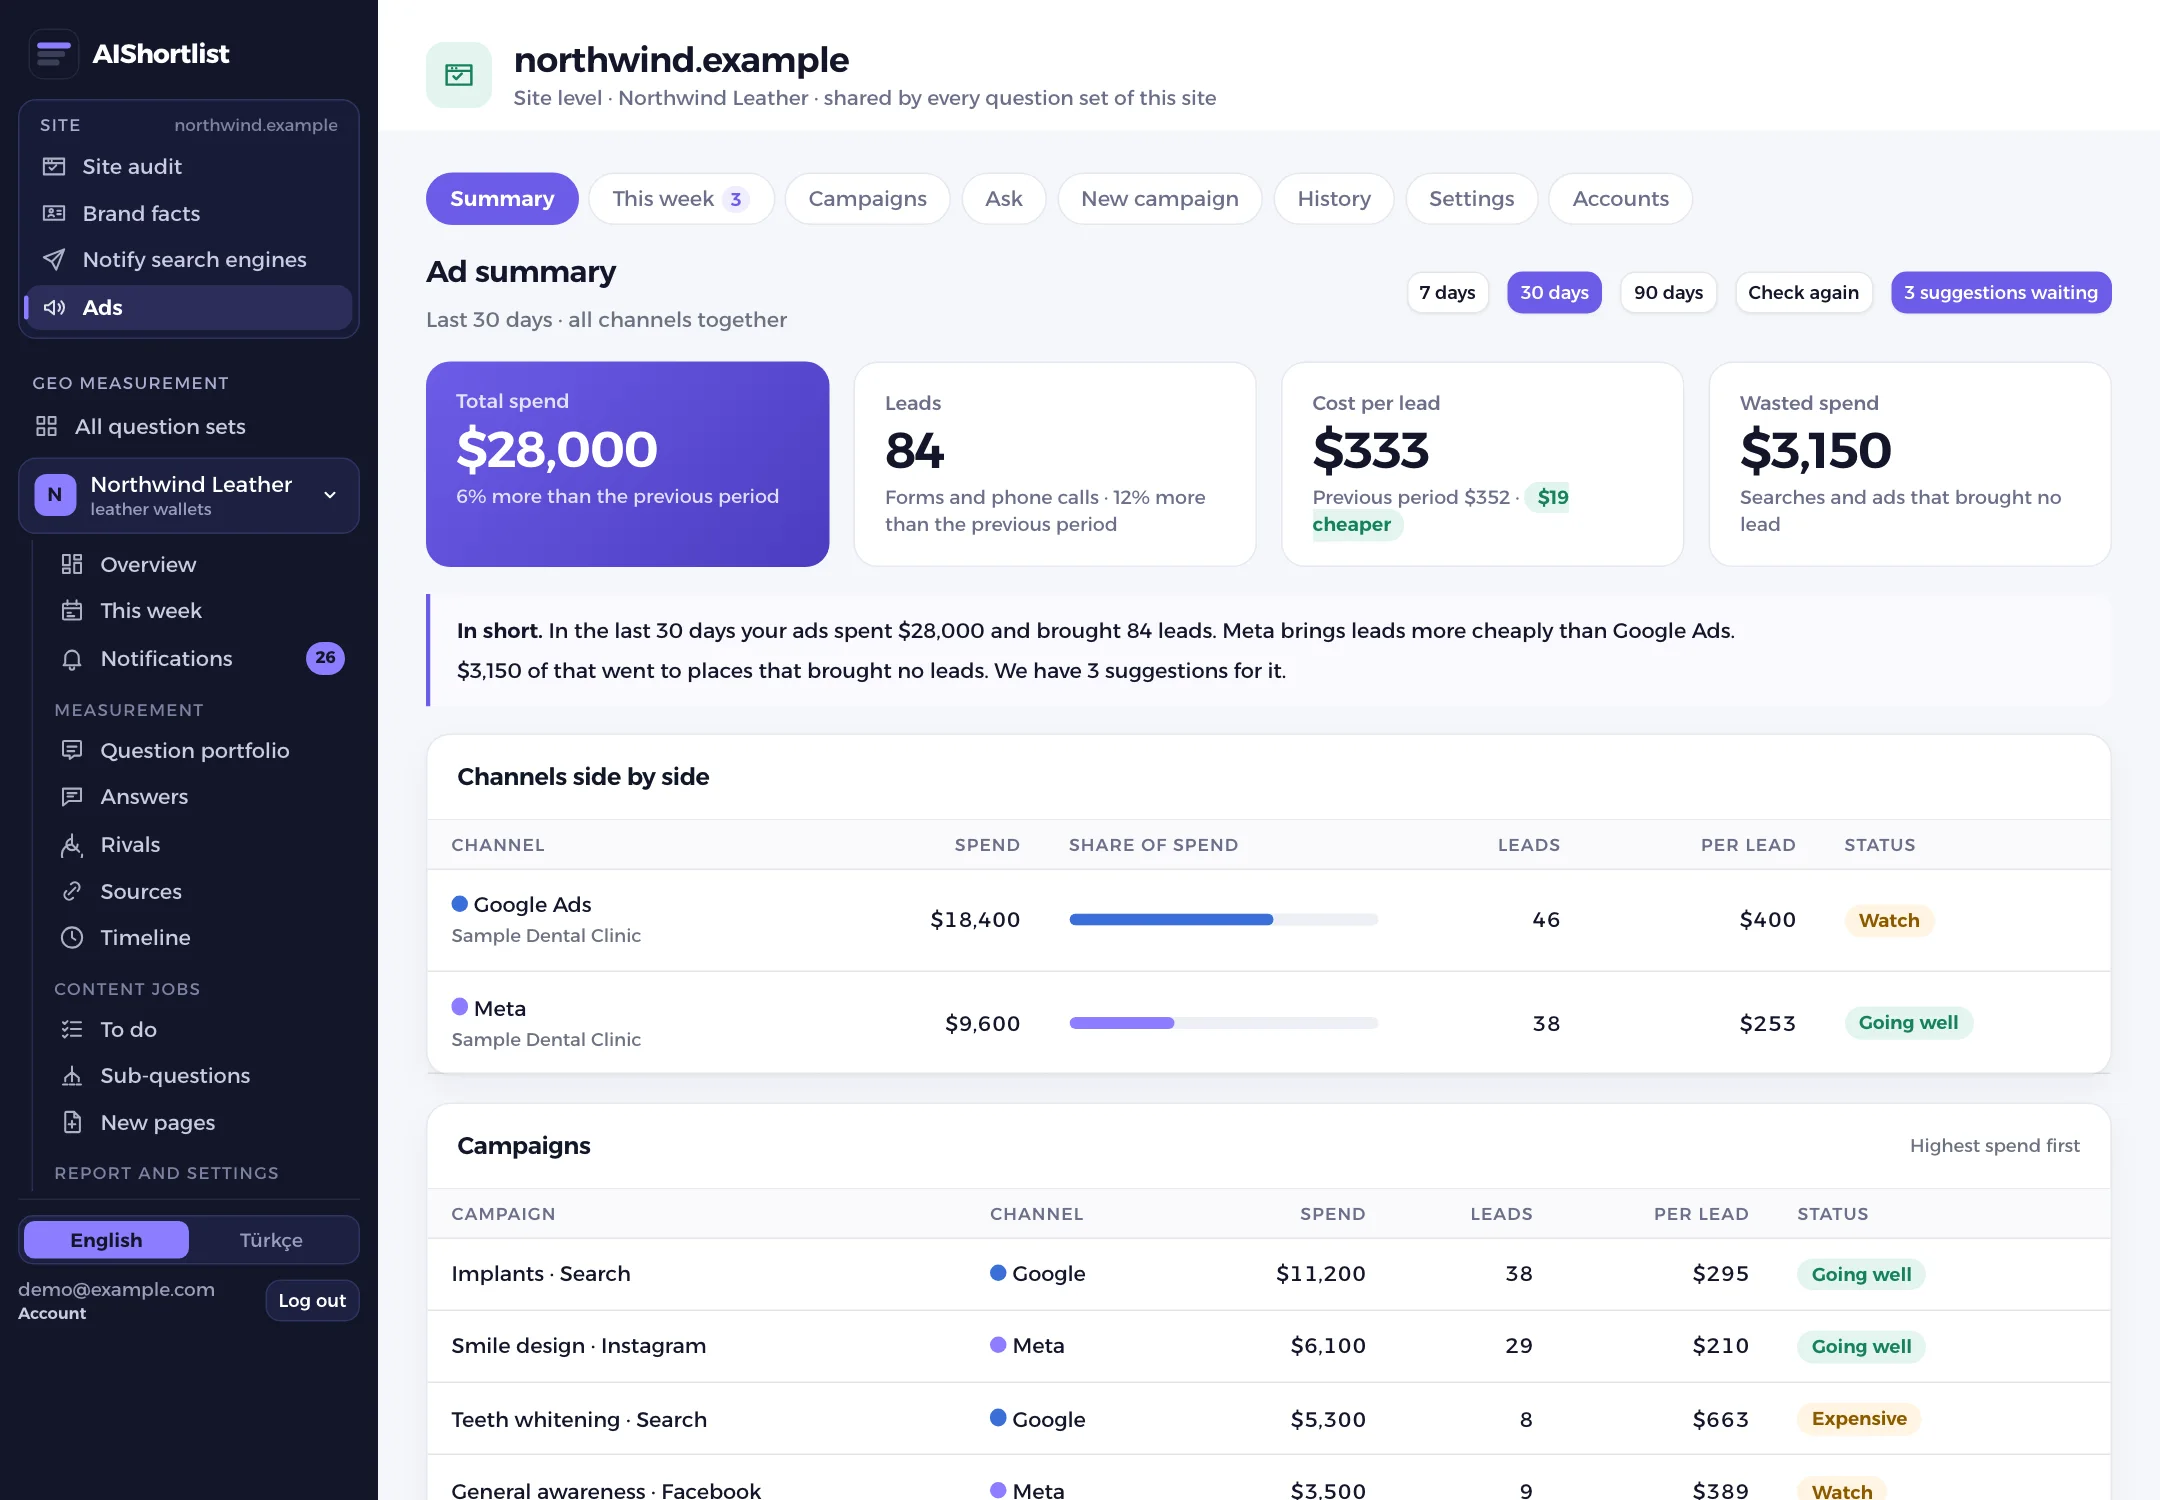Viewport: 2160px width, 1500px height.
Task: Click the Going well status for Meta channel
Action: point(1908,1022)
